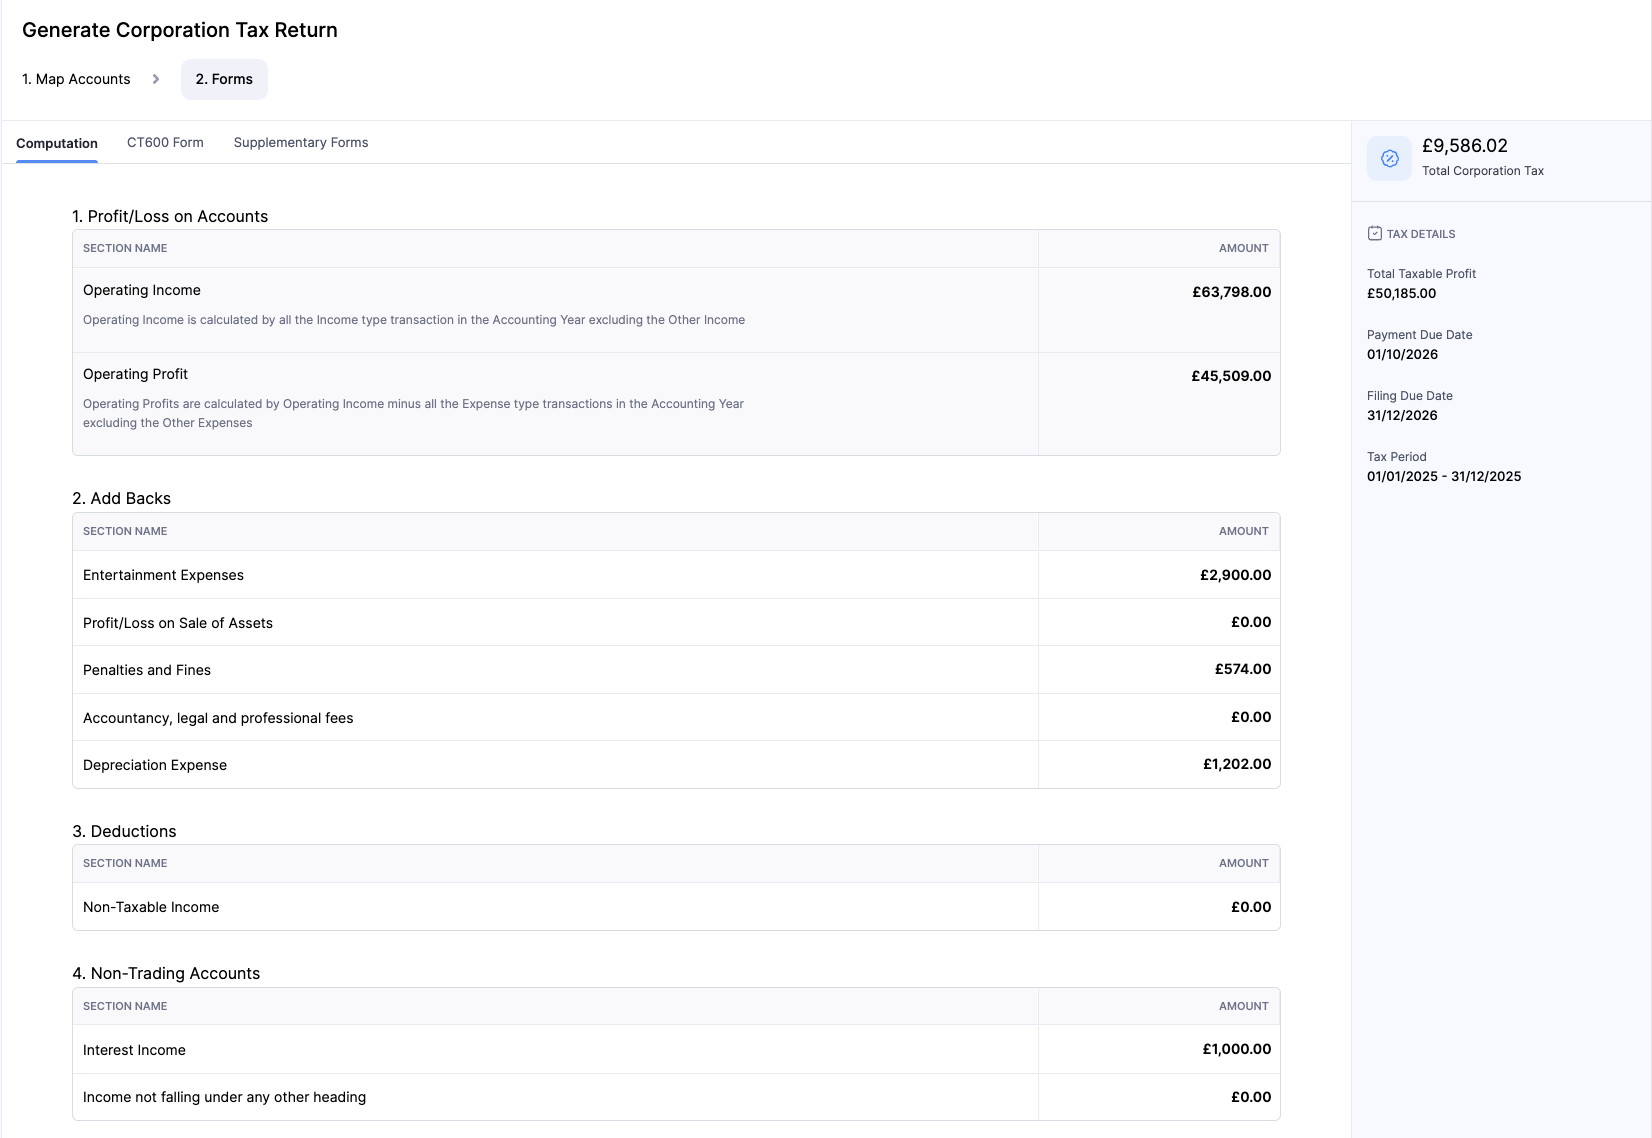Select the Non-Taxable Income row

[x=151, y=907]
